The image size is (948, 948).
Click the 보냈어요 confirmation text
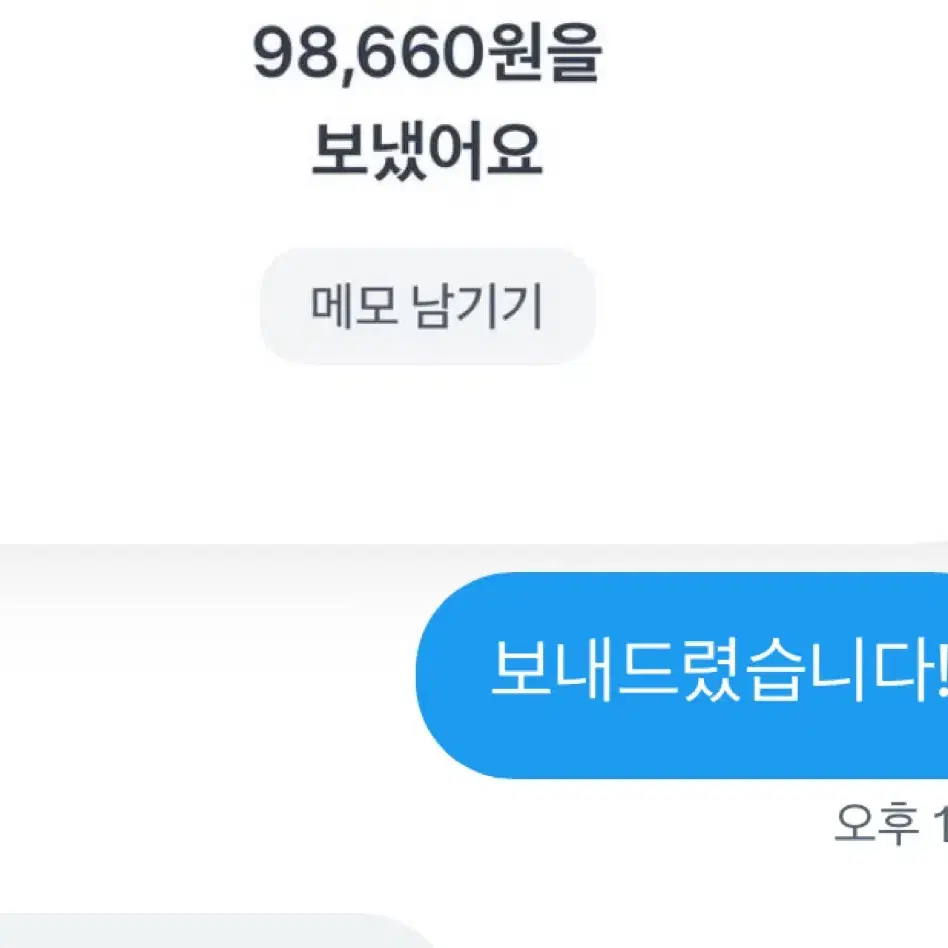pos(427,151)
